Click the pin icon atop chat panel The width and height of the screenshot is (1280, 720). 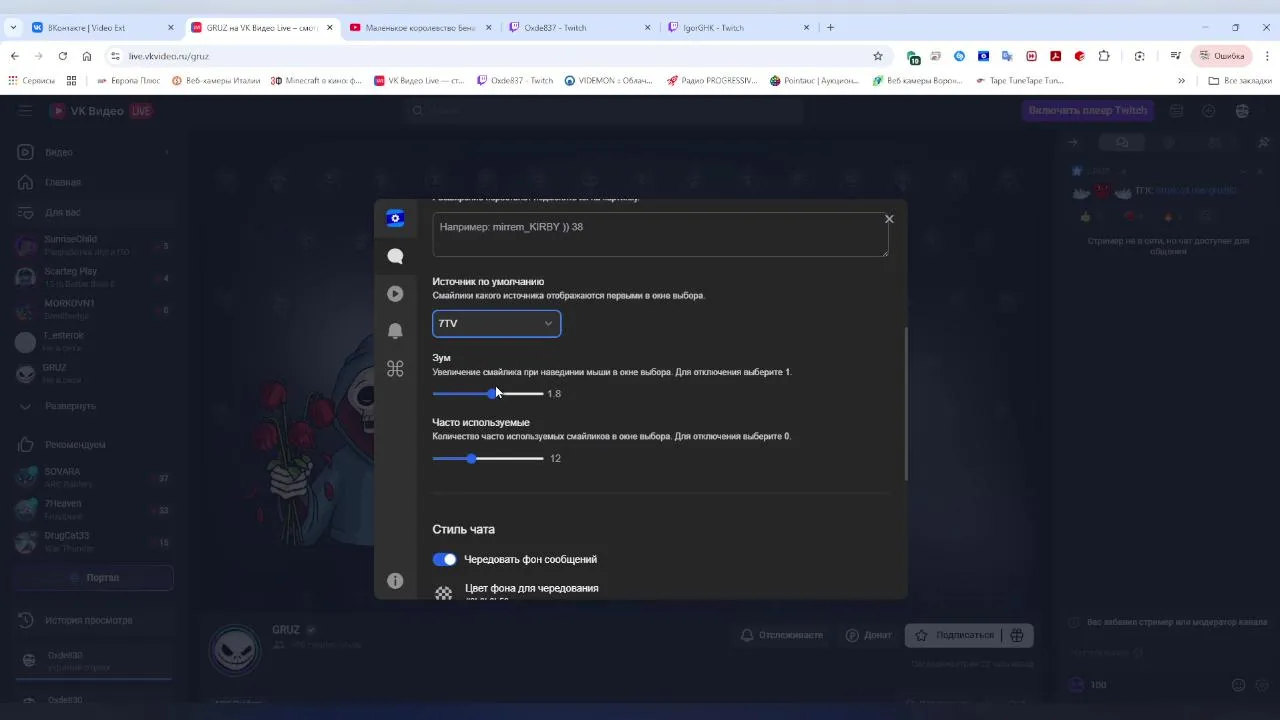point(1263,143)
